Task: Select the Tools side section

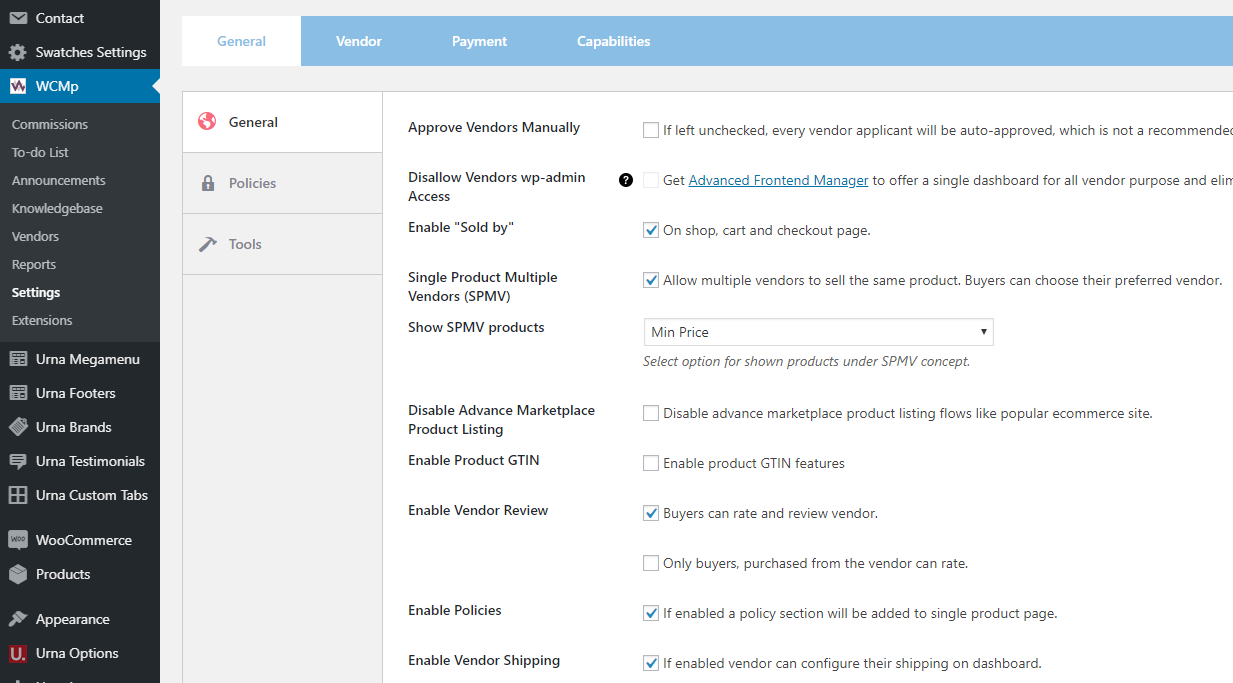Action: coord(282,244)
